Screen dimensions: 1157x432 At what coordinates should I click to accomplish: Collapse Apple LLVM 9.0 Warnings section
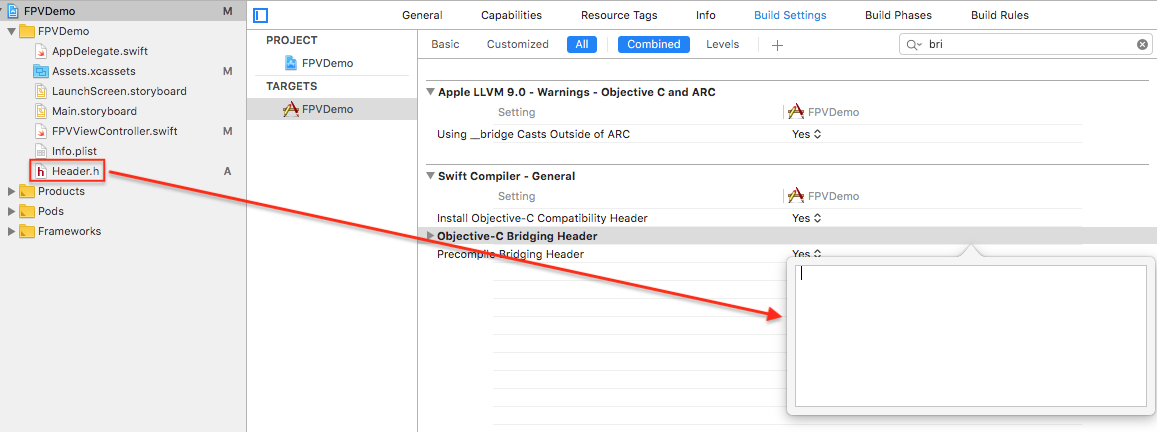click(x=430, y=92)
